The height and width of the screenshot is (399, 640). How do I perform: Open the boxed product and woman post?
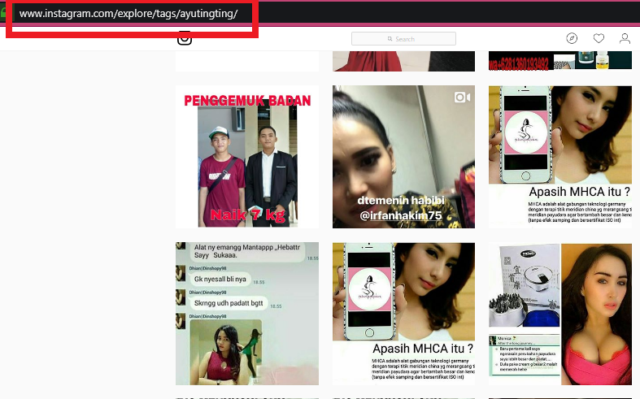coord(560,314)
